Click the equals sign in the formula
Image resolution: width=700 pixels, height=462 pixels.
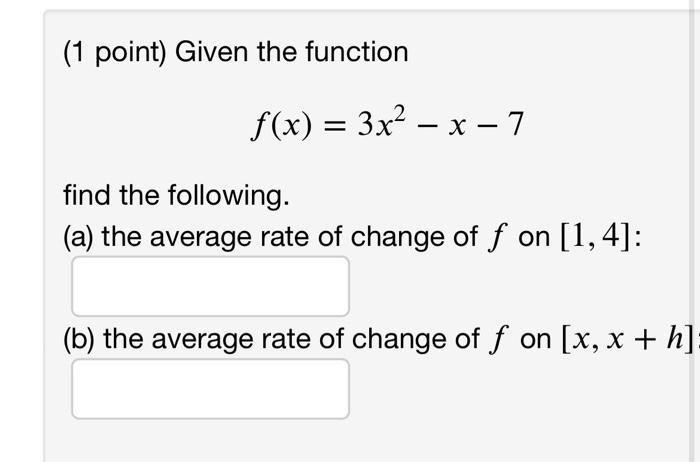point(335,126)
